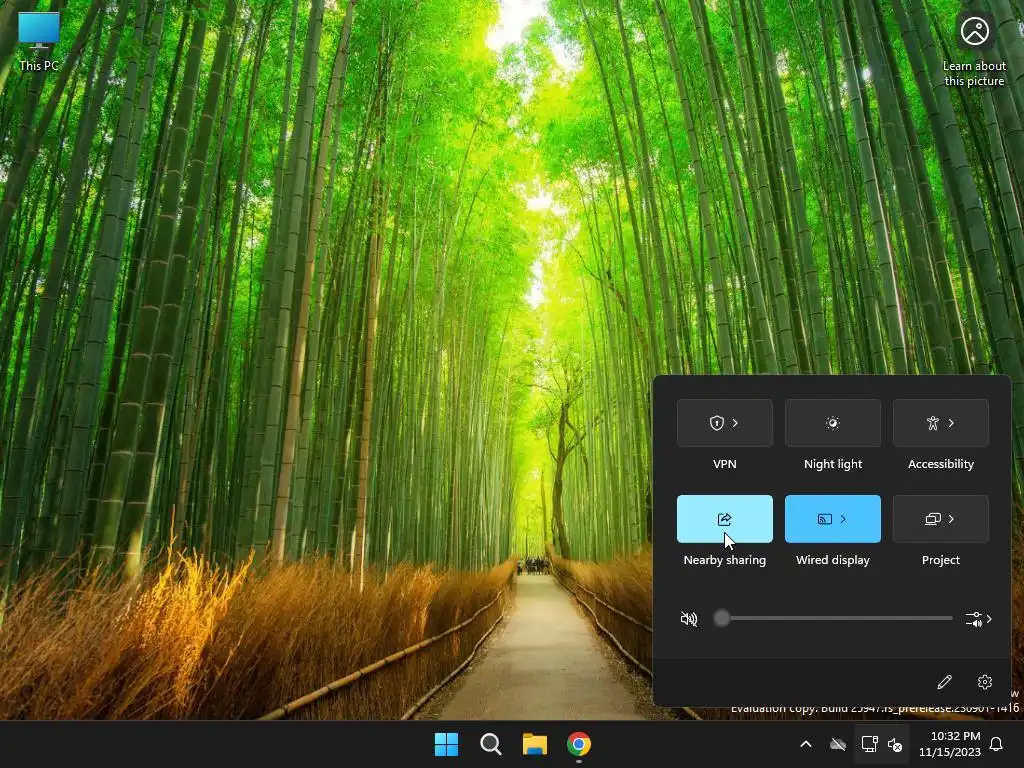Open This PC desktop icon
The width and height of the screenshot is (1024, 768).
tap(39, 40)
